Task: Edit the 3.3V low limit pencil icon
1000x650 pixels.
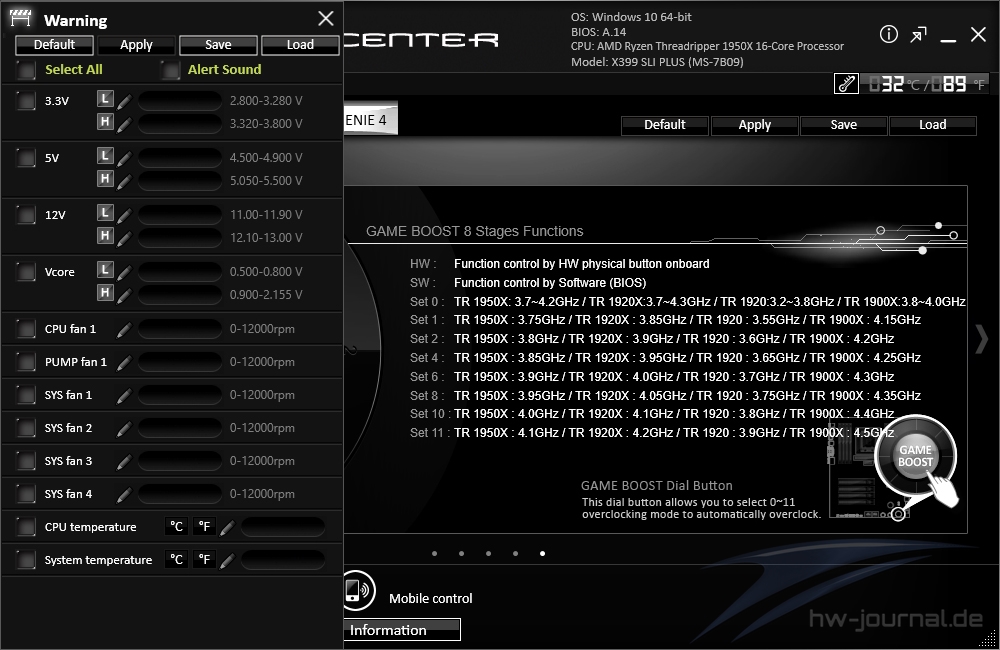Action: click(124, 101)
